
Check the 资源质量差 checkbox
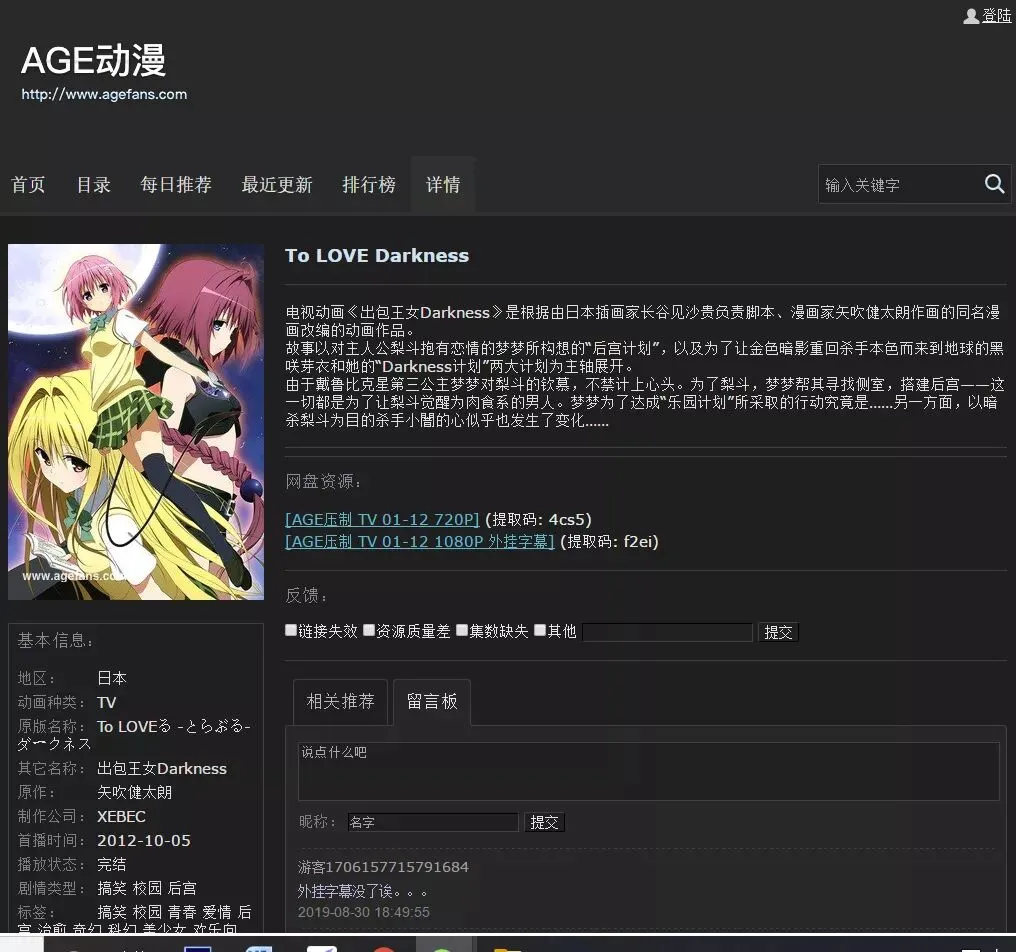(x=369, y=631)
